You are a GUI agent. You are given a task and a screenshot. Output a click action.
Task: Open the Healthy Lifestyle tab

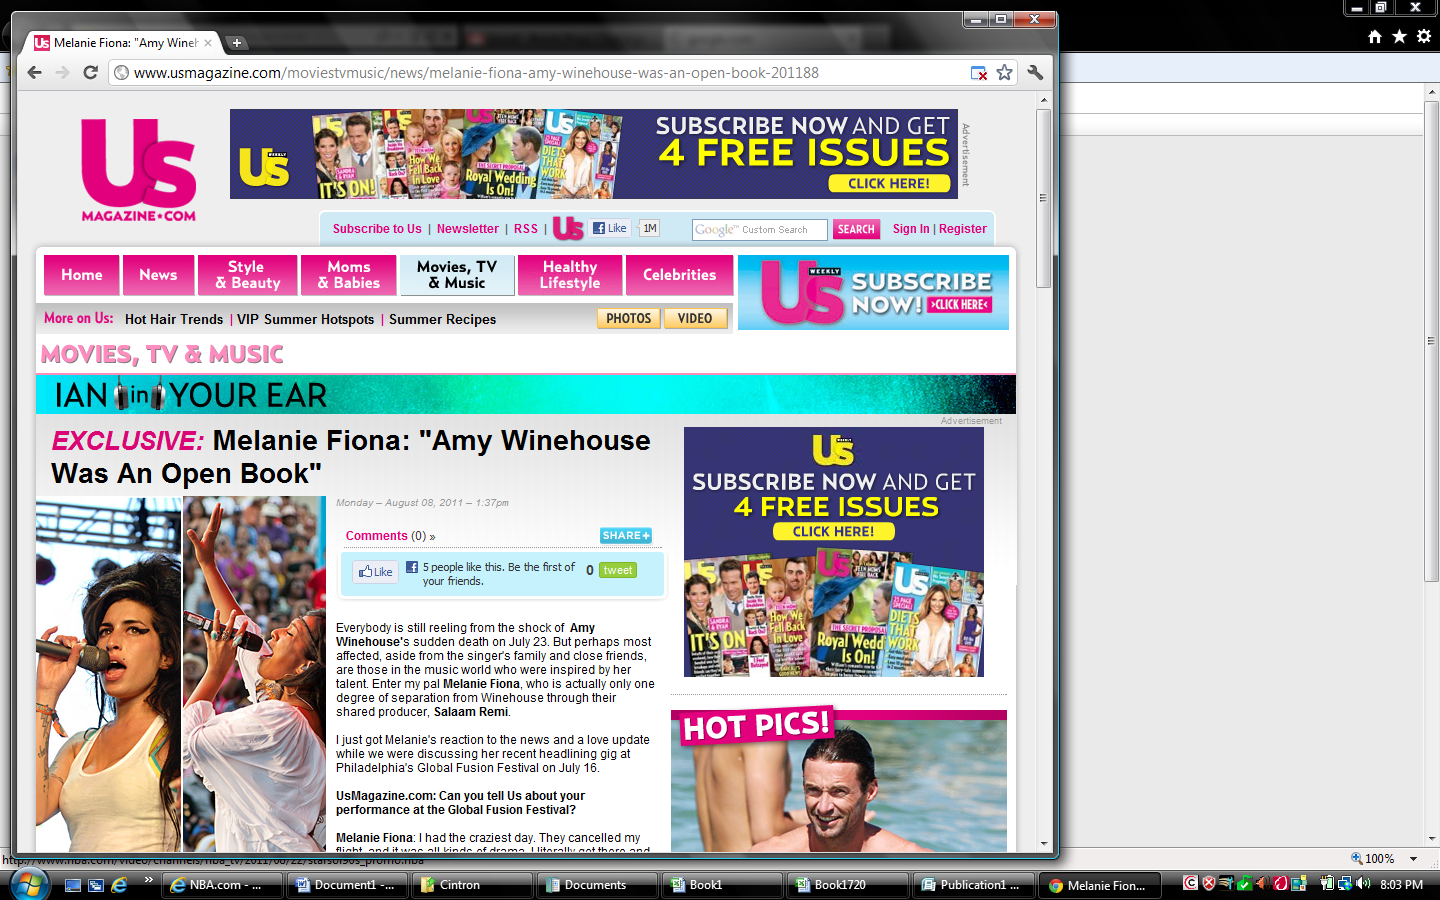570,275
